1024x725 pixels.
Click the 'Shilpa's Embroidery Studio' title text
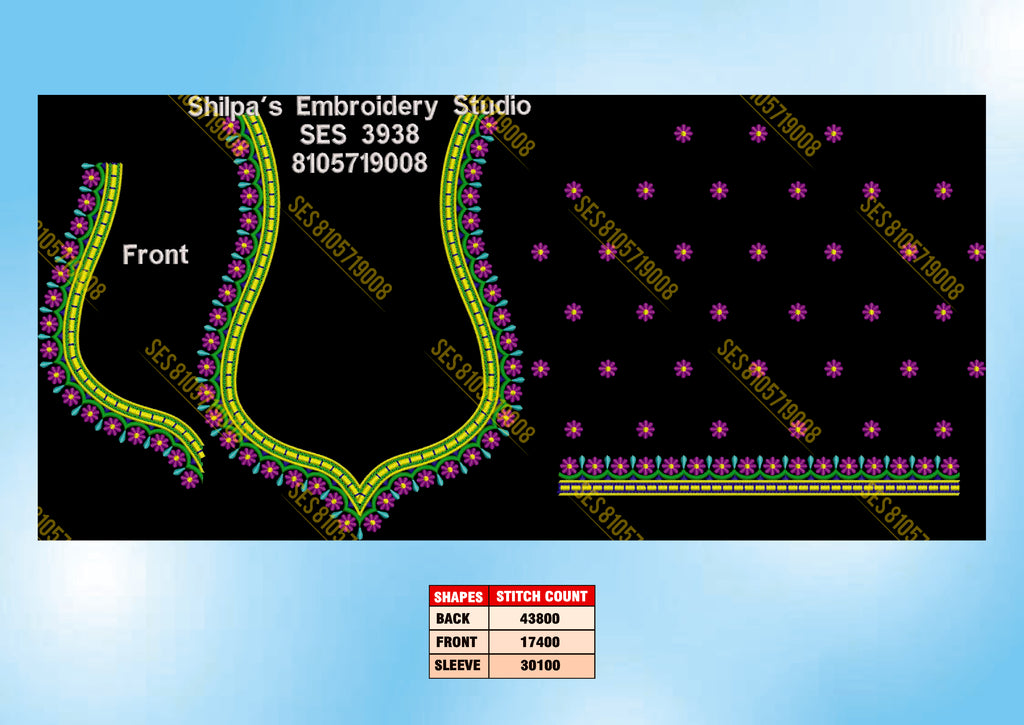click(359, 106)
